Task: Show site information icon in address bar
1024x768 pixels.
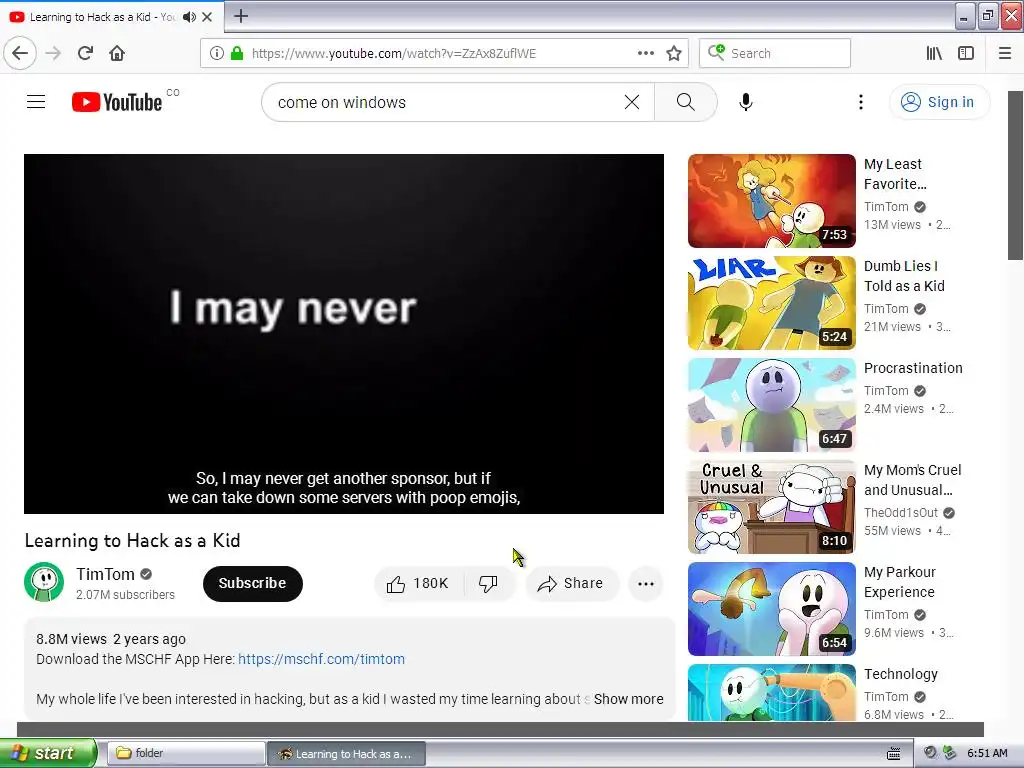Action: coord(217,53)
